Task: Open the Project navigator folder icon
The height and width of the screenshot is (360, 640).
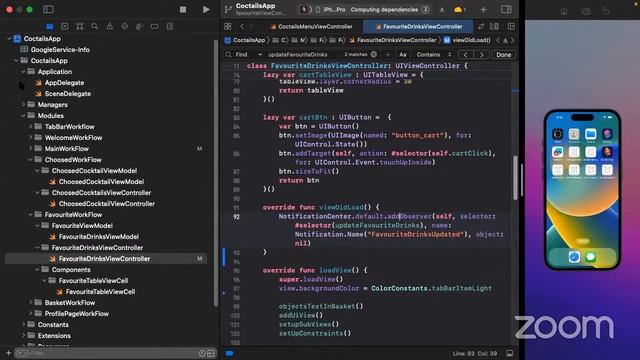Action: point(50,27)
